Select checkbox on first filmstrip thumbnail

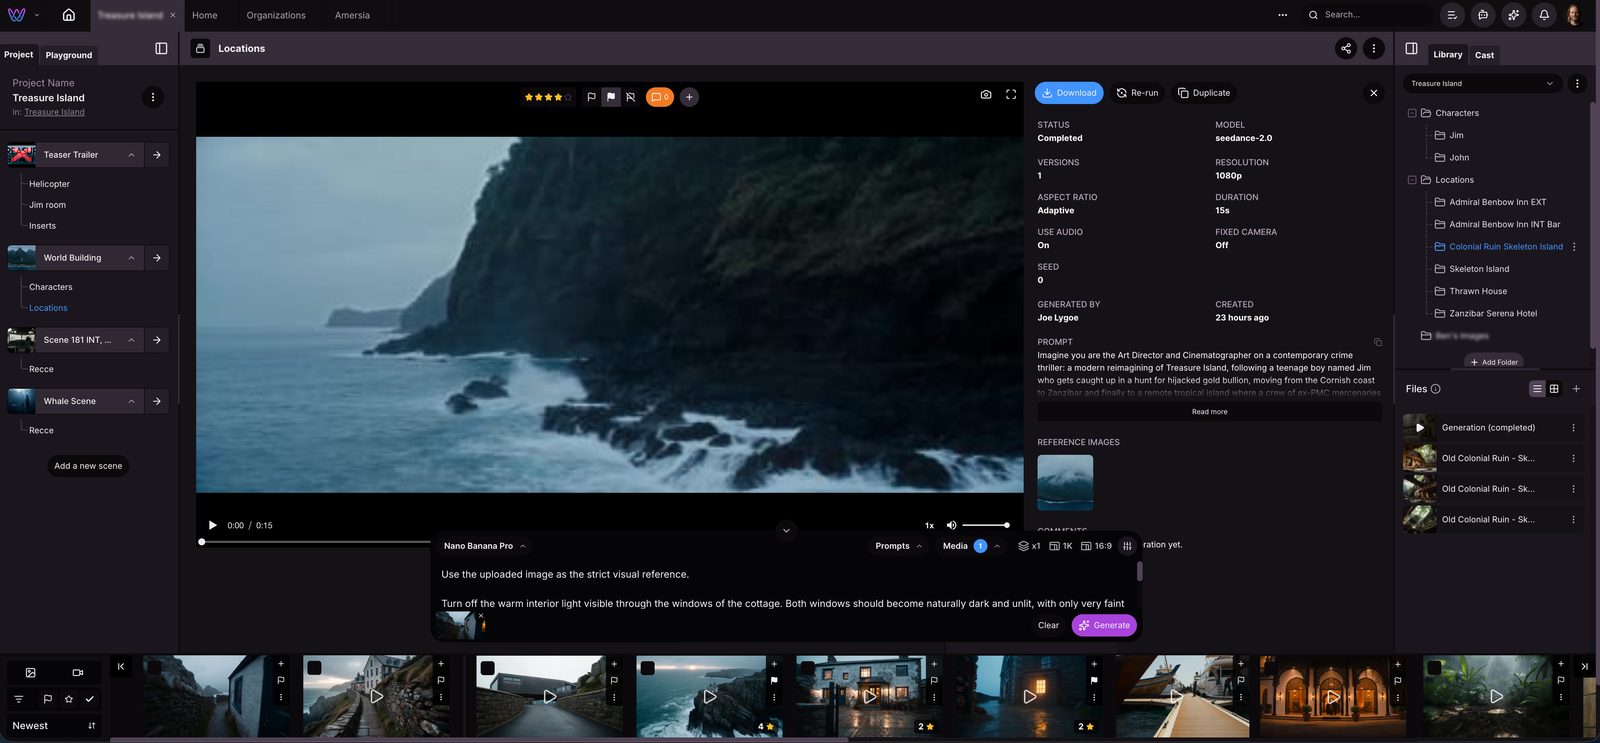point(154,667)
